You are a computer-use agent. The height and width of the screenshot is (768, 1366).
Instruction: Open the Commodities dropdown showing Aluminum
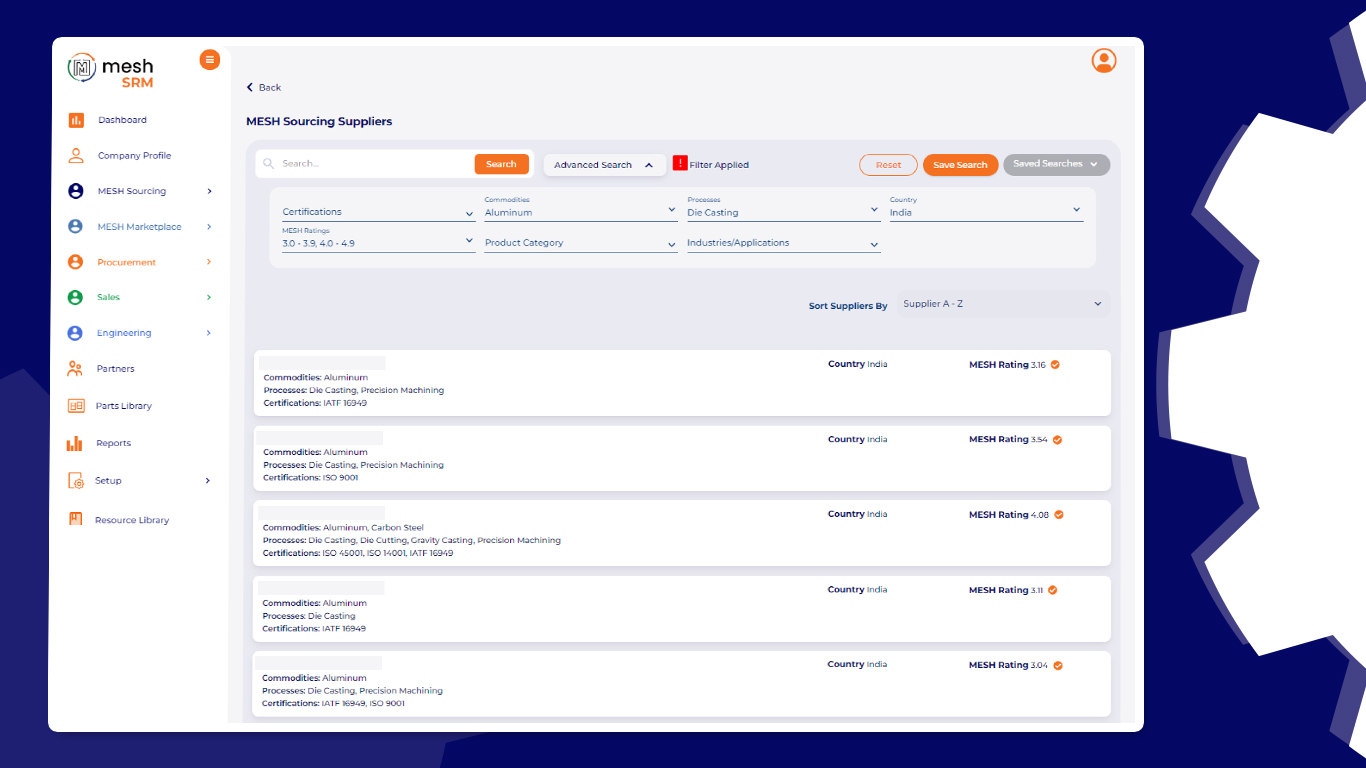[581, 208]
